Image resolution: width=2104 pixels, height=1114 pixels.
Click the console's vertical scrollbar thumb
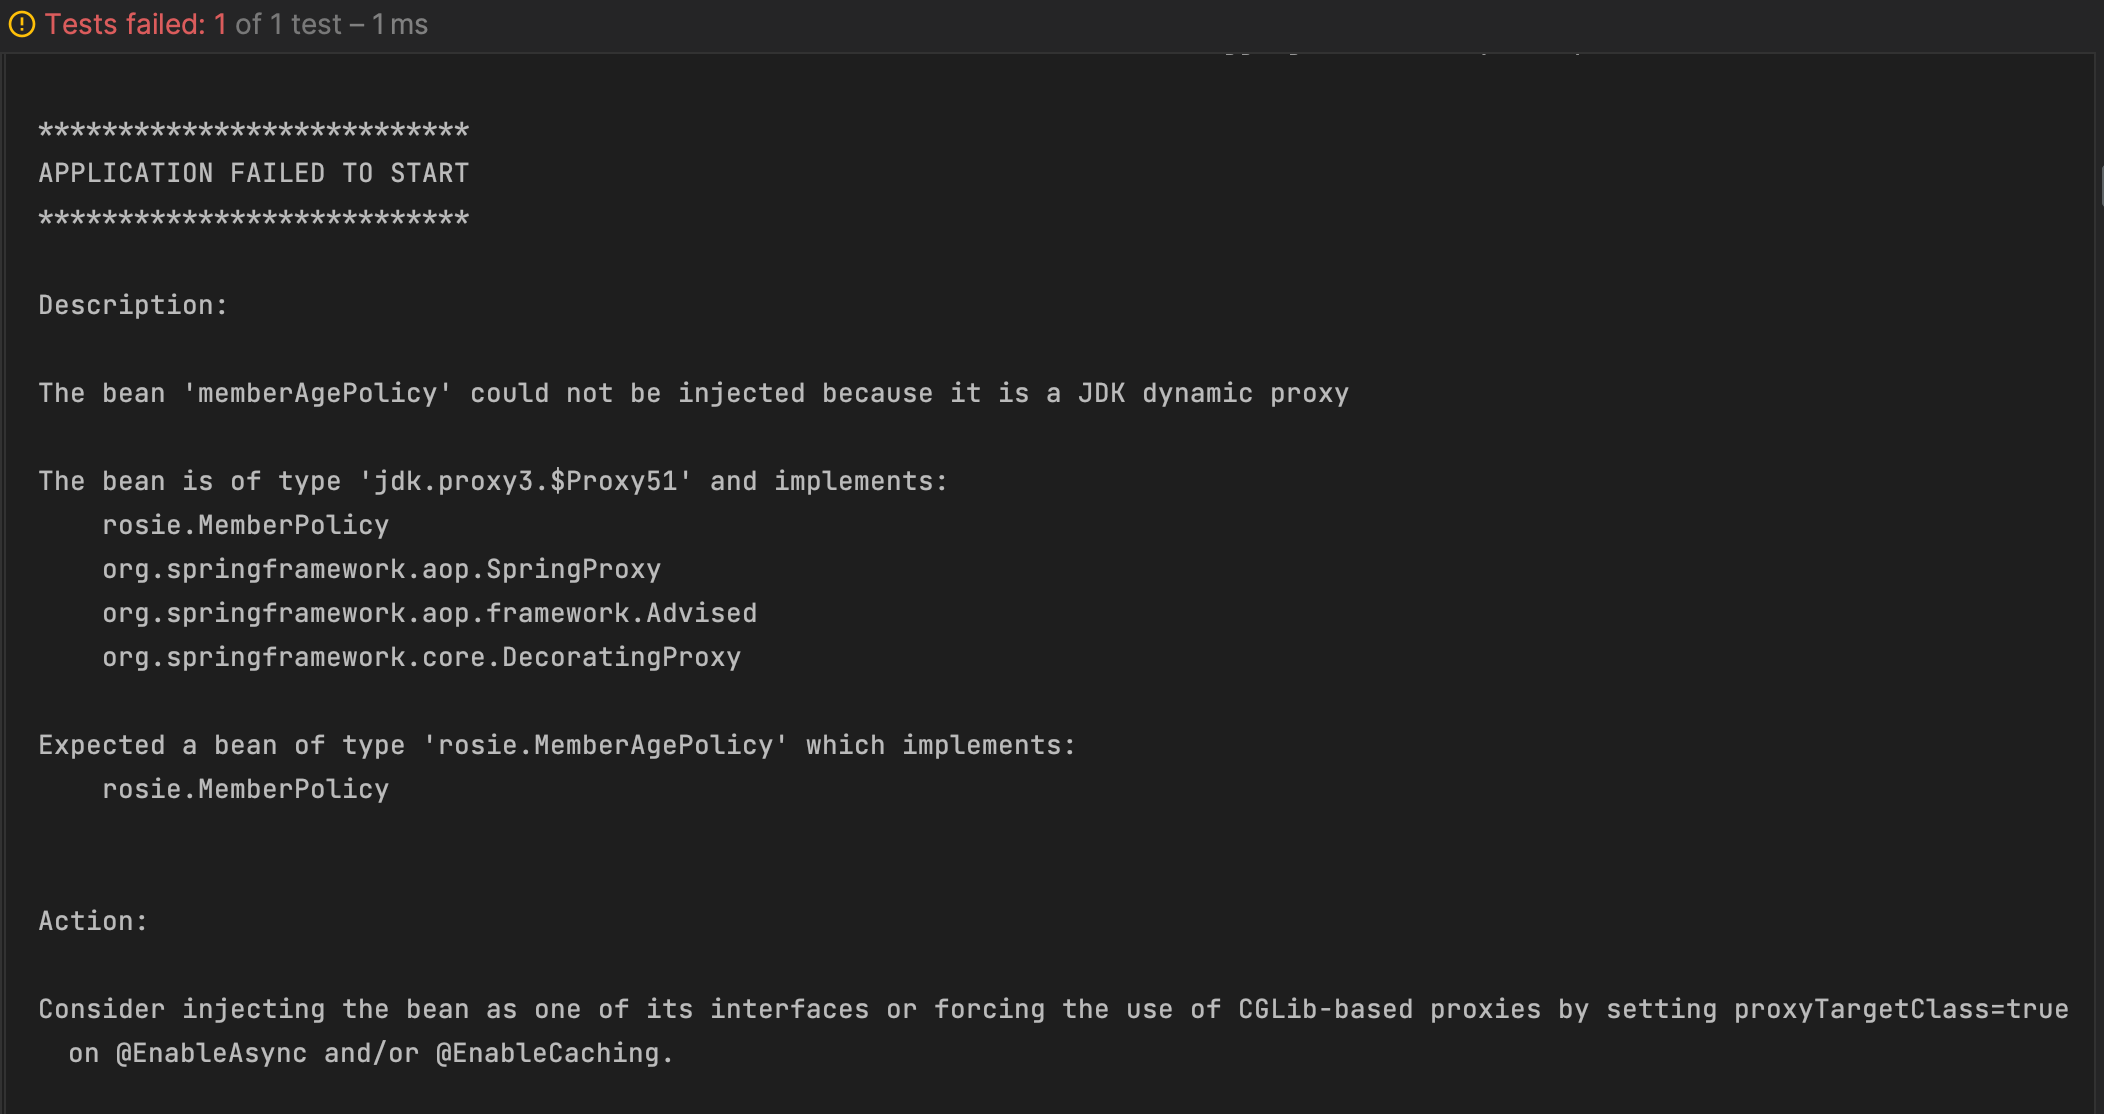coord(2100,186)
